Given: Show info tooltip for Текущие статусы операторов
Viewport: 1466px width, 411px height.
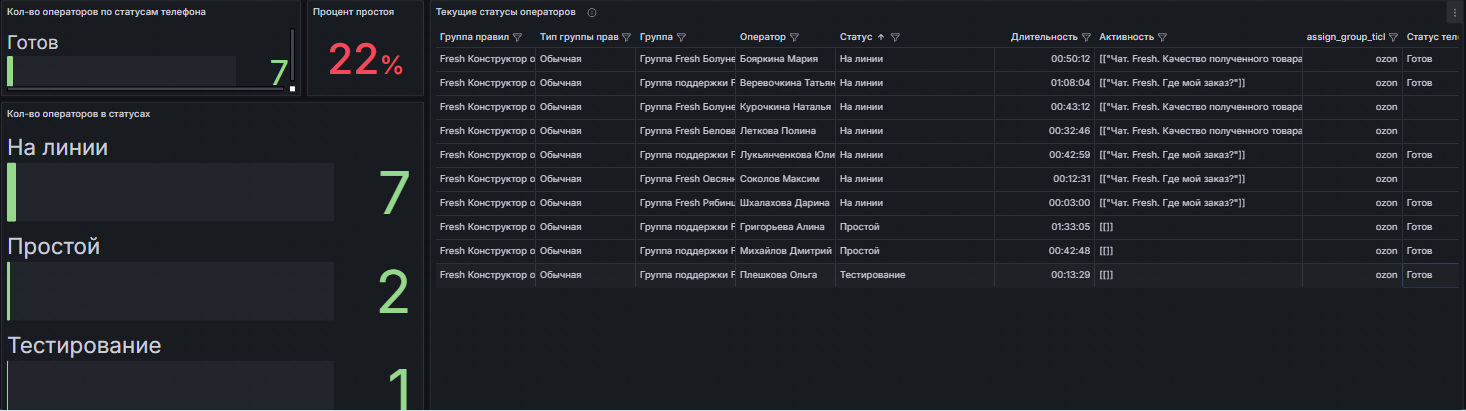Looking at the screenshot, I should pos(592,12).
